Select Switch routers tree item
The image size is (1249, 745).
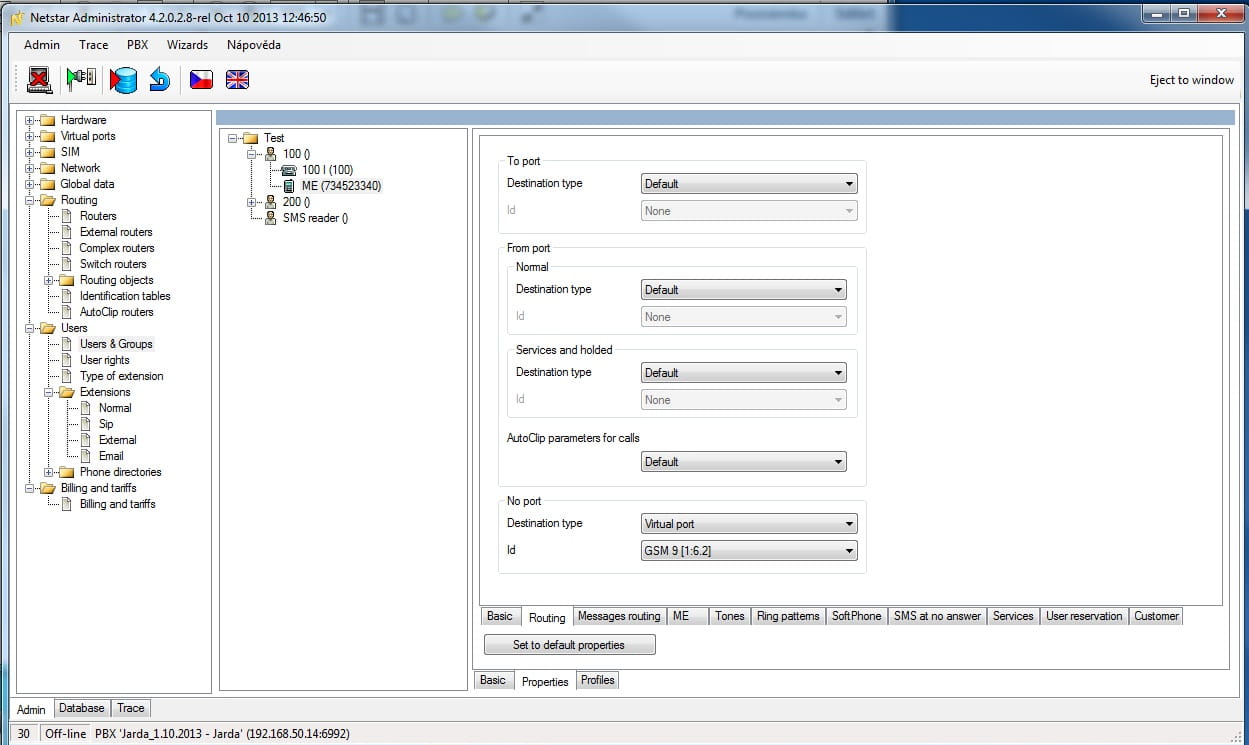pos(113,264)
